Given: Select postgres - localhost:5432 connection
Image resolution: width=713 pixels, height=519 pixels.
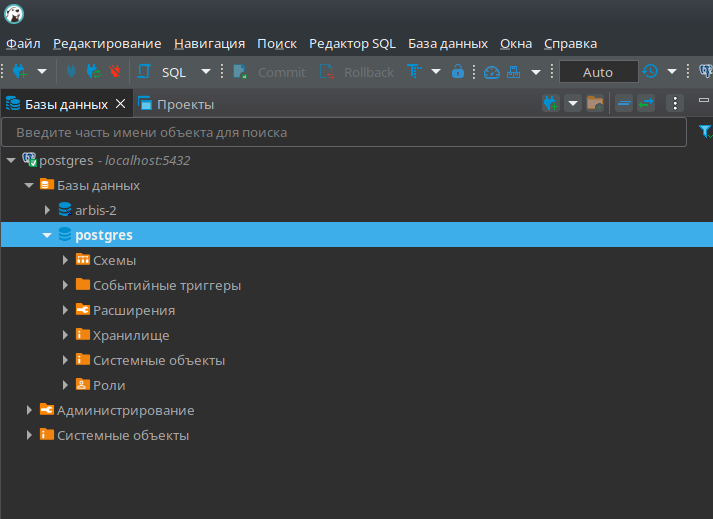Looking at the screenshot, I should (115, 161).
